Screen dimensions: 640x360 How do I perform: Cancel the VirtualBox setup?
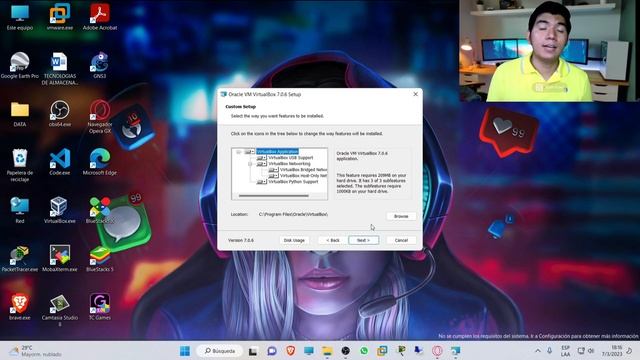pos(401,240)
